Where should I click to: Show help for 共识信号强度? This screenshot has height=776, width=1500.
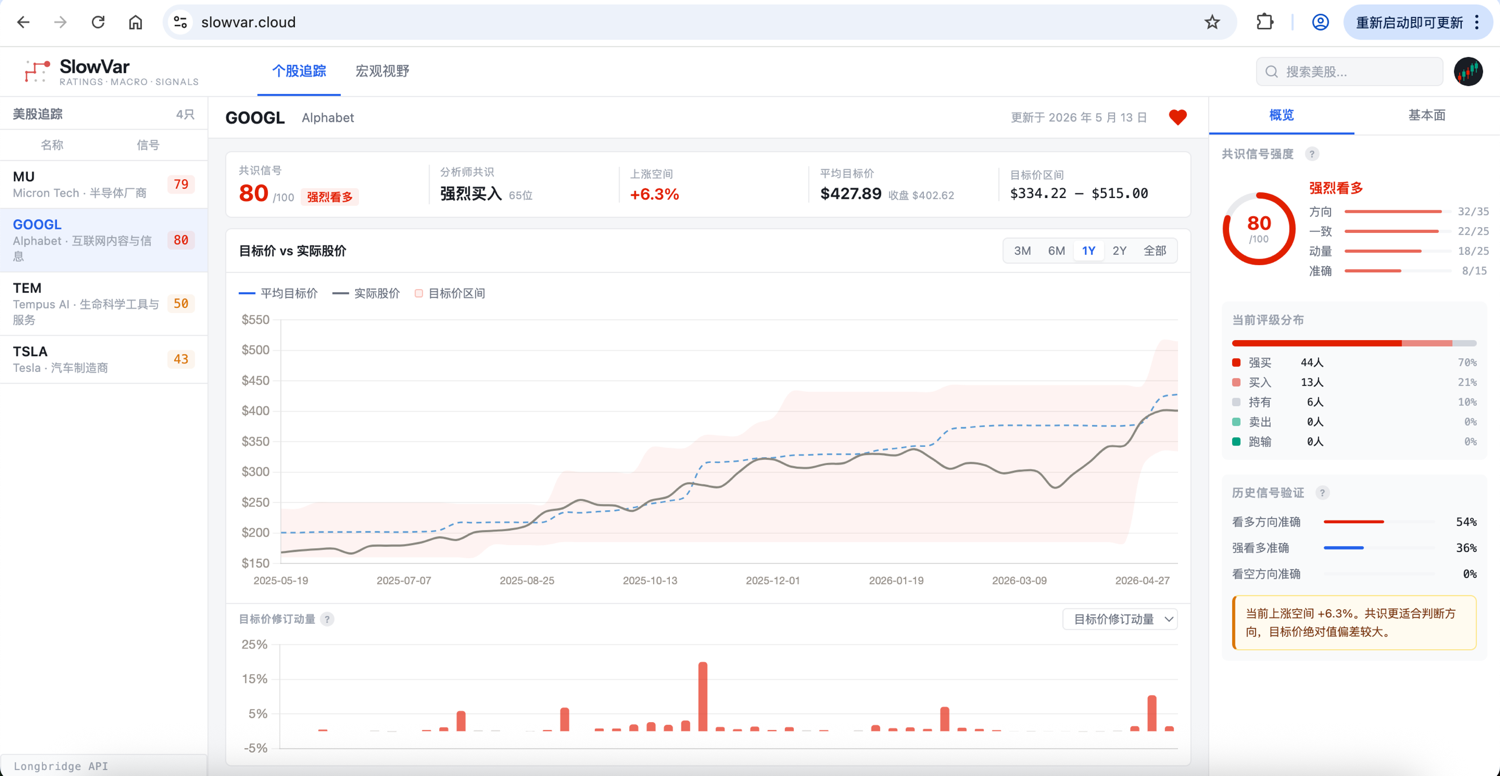pos(1312,154)
